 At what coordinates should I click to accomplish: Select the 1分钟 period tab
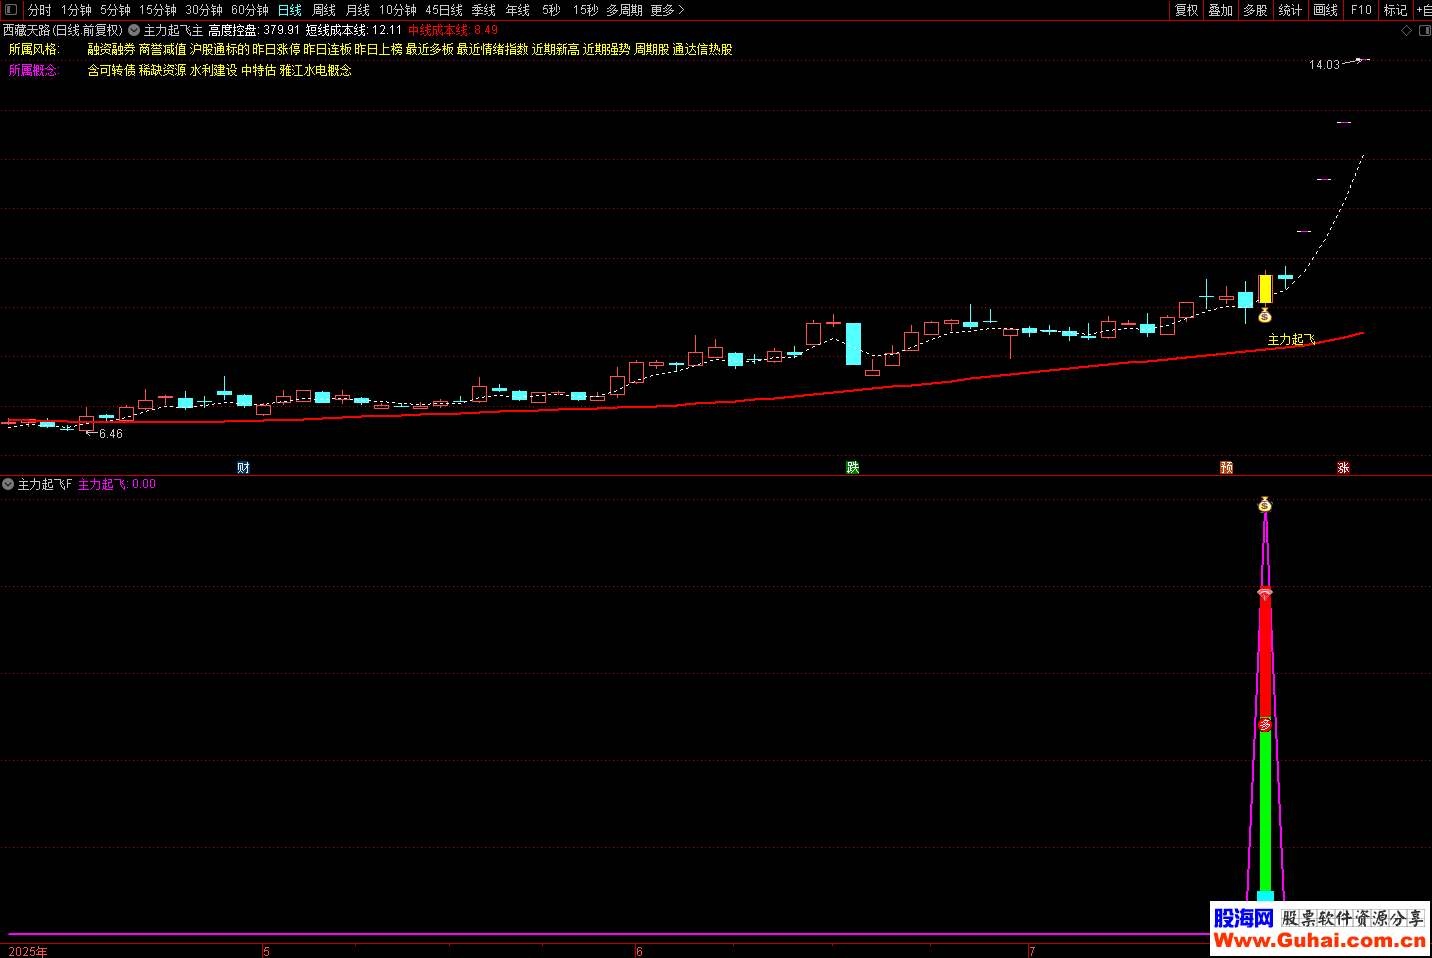[x=76, y=10]
